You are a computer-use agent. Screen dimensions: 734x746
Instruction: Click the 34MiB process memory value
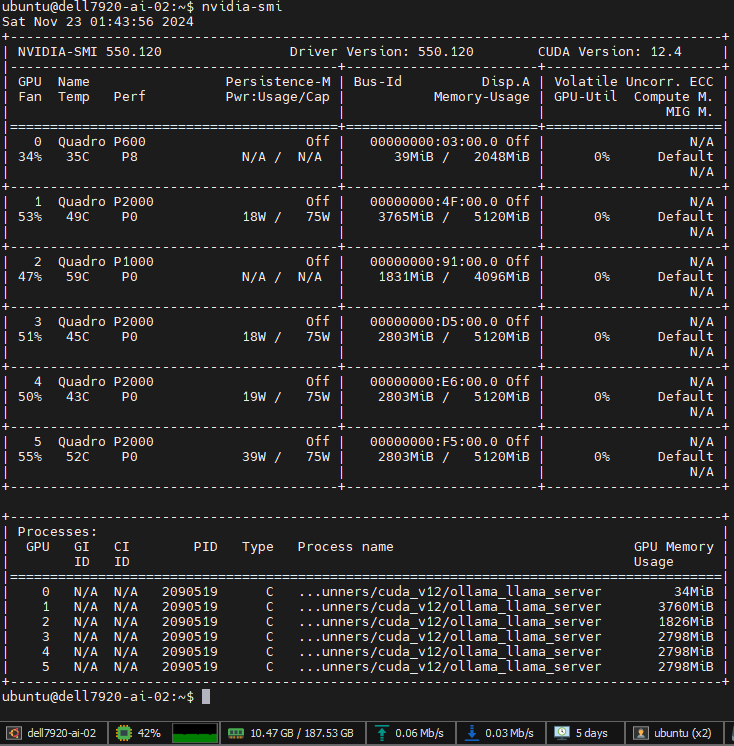point(694,591)
